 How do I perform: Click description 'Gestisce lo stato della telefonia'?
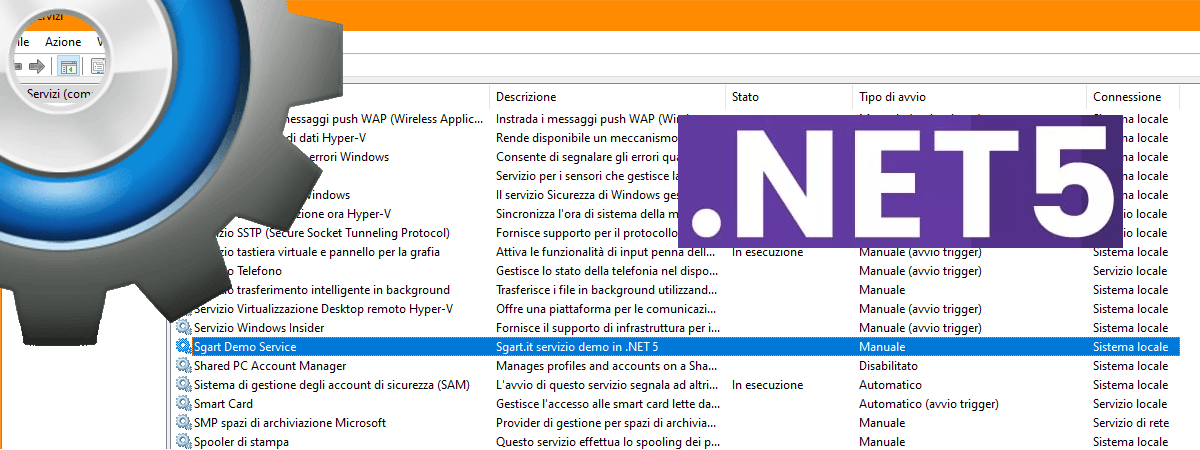pyautogui.click(x=607, y=271)
